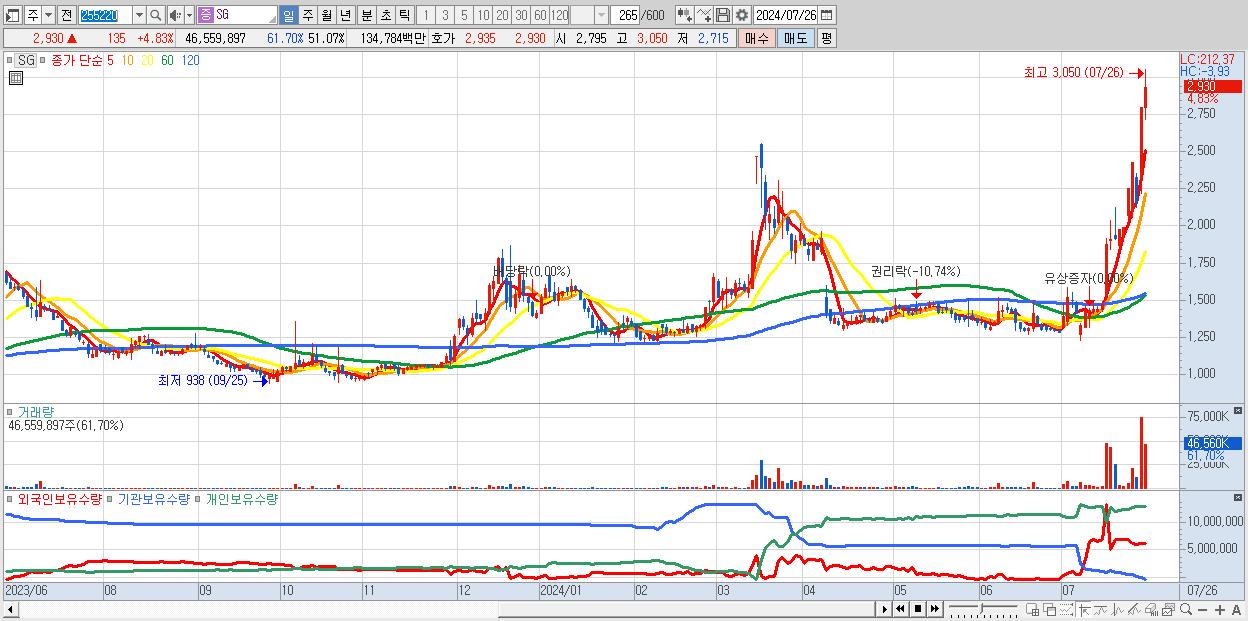This screenshot has height=621, width=1248.
Task: Open the calendar date picker icon
Action: [x=826, y=15]
